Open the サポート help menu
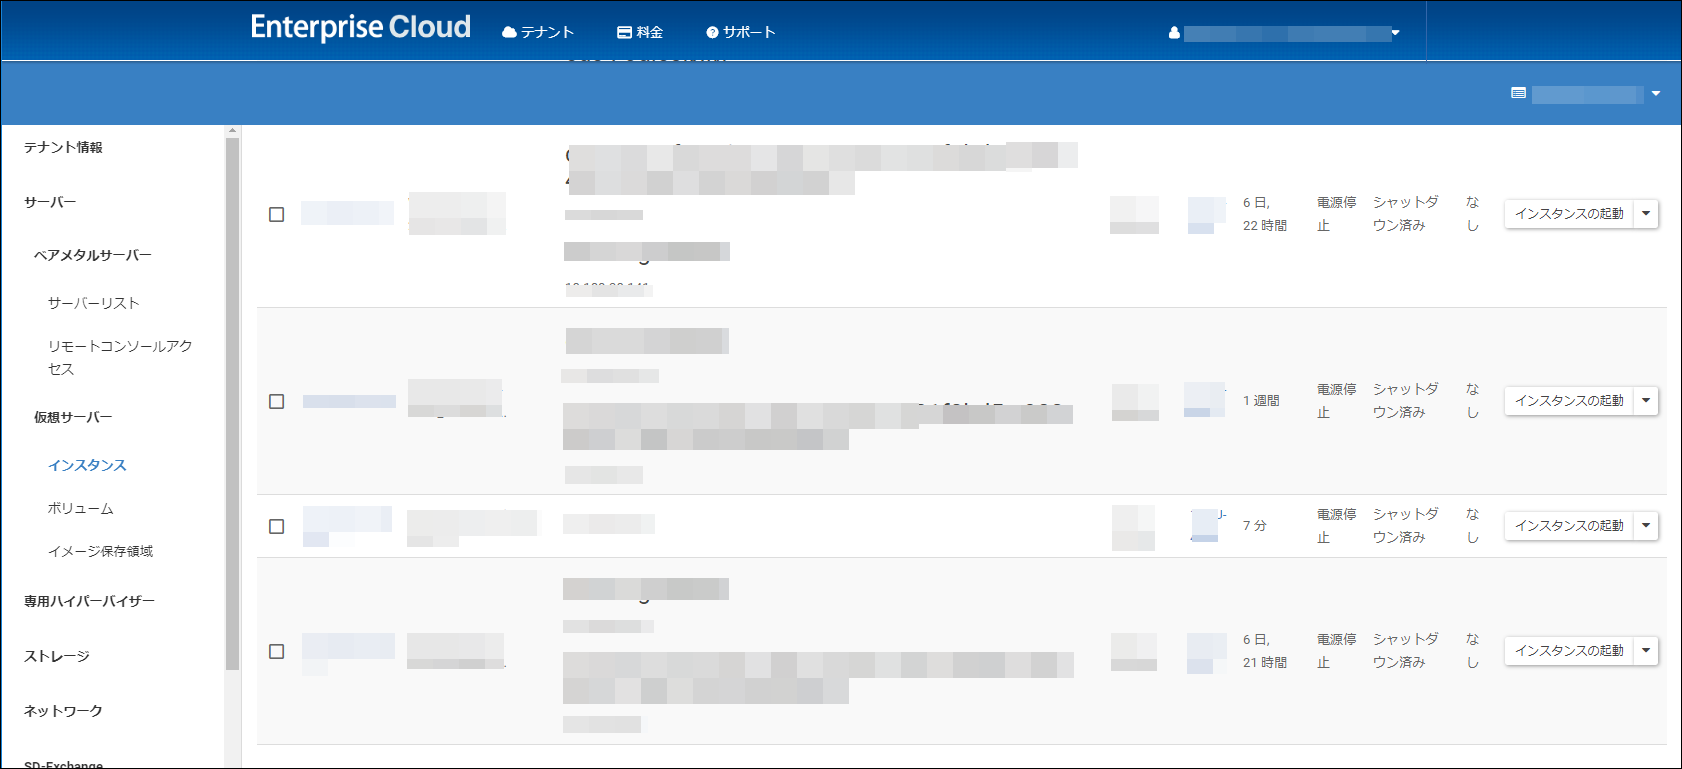The height and width of the screenshot is (769, 1682). tap(741, 32)
